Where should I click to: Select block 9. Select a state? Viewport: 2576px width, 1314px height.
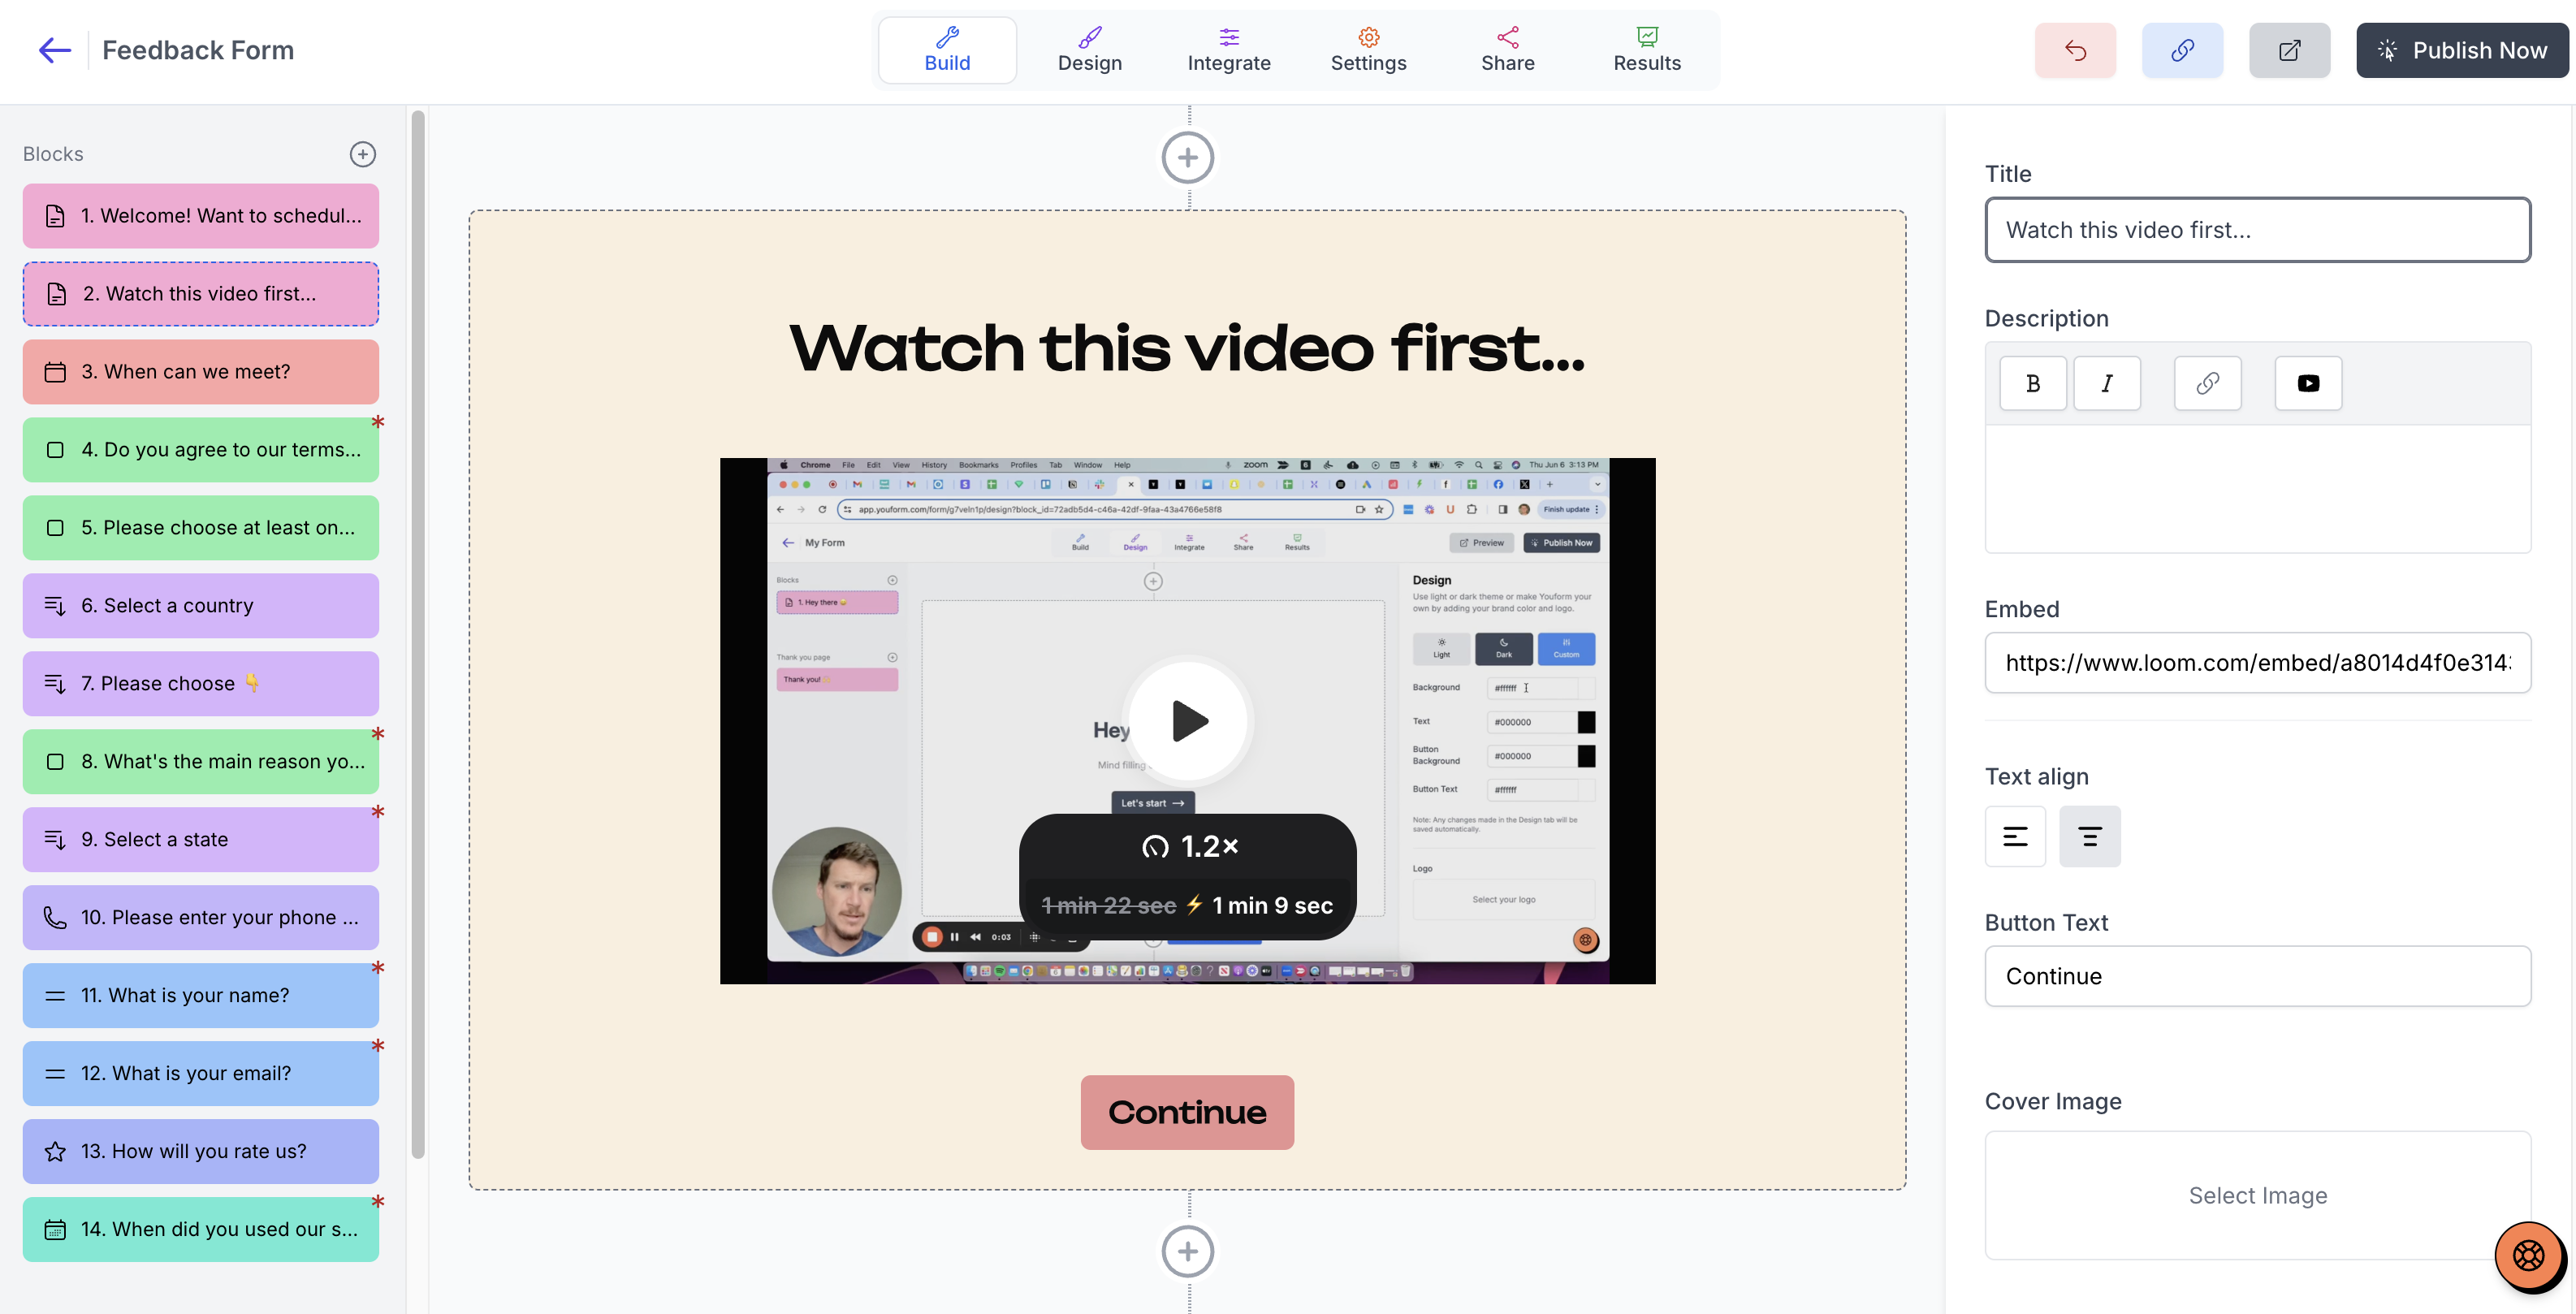coord(201,840)
